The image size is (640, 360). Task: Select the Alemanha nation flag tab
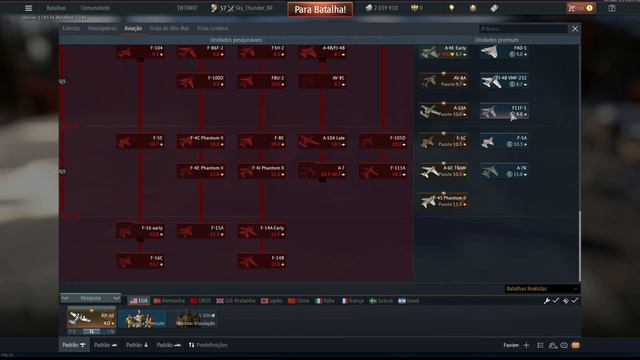169,301
